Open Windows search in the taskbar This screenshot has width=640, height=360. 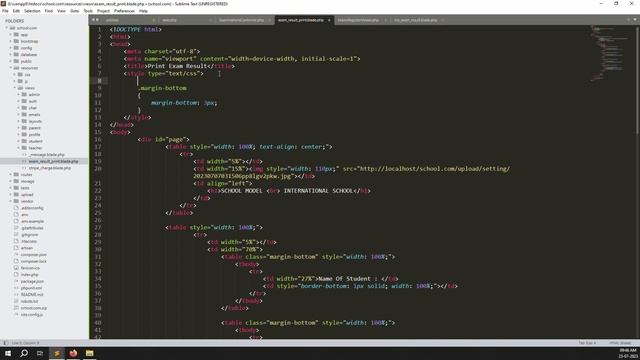point(24,353)
